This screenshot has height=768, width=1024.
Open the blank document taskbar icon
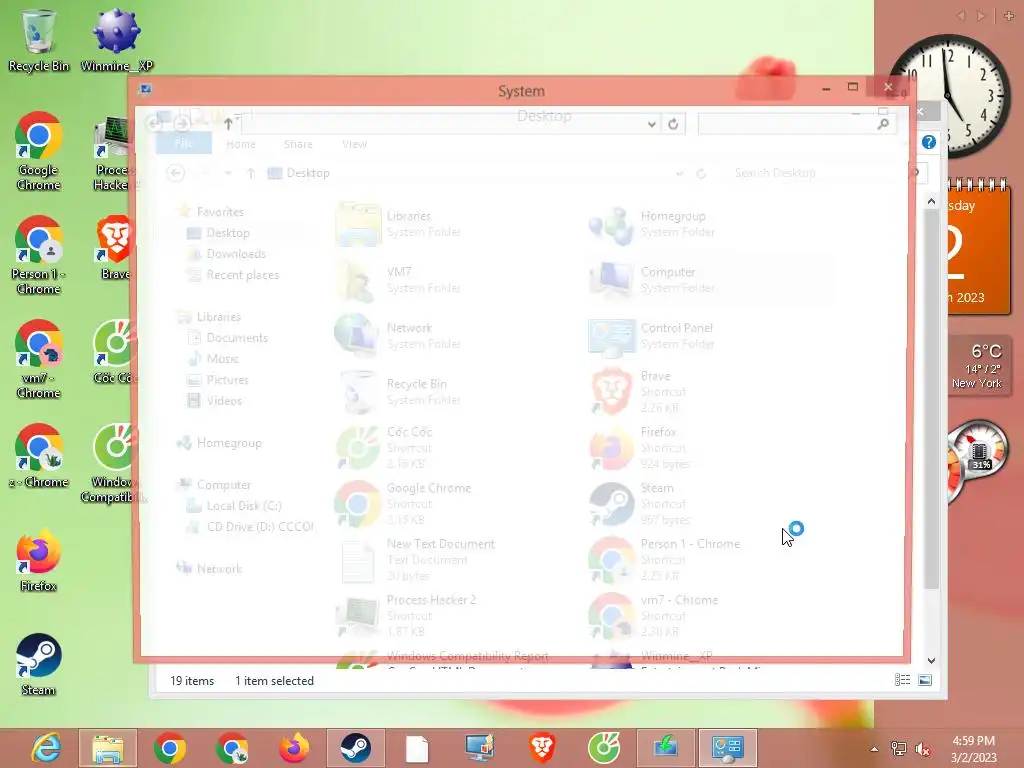[x=417, y=748]
